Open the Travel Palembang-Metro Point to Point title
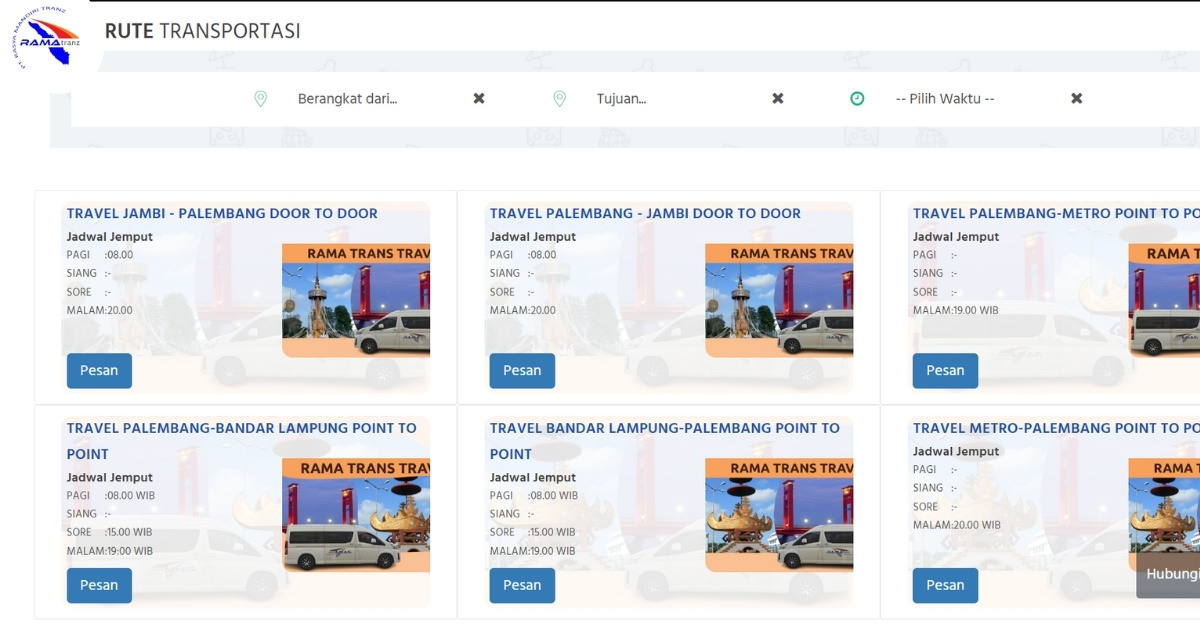Image resolution: width=1200 pixels, height=630 pixels. coord(1056,213)
